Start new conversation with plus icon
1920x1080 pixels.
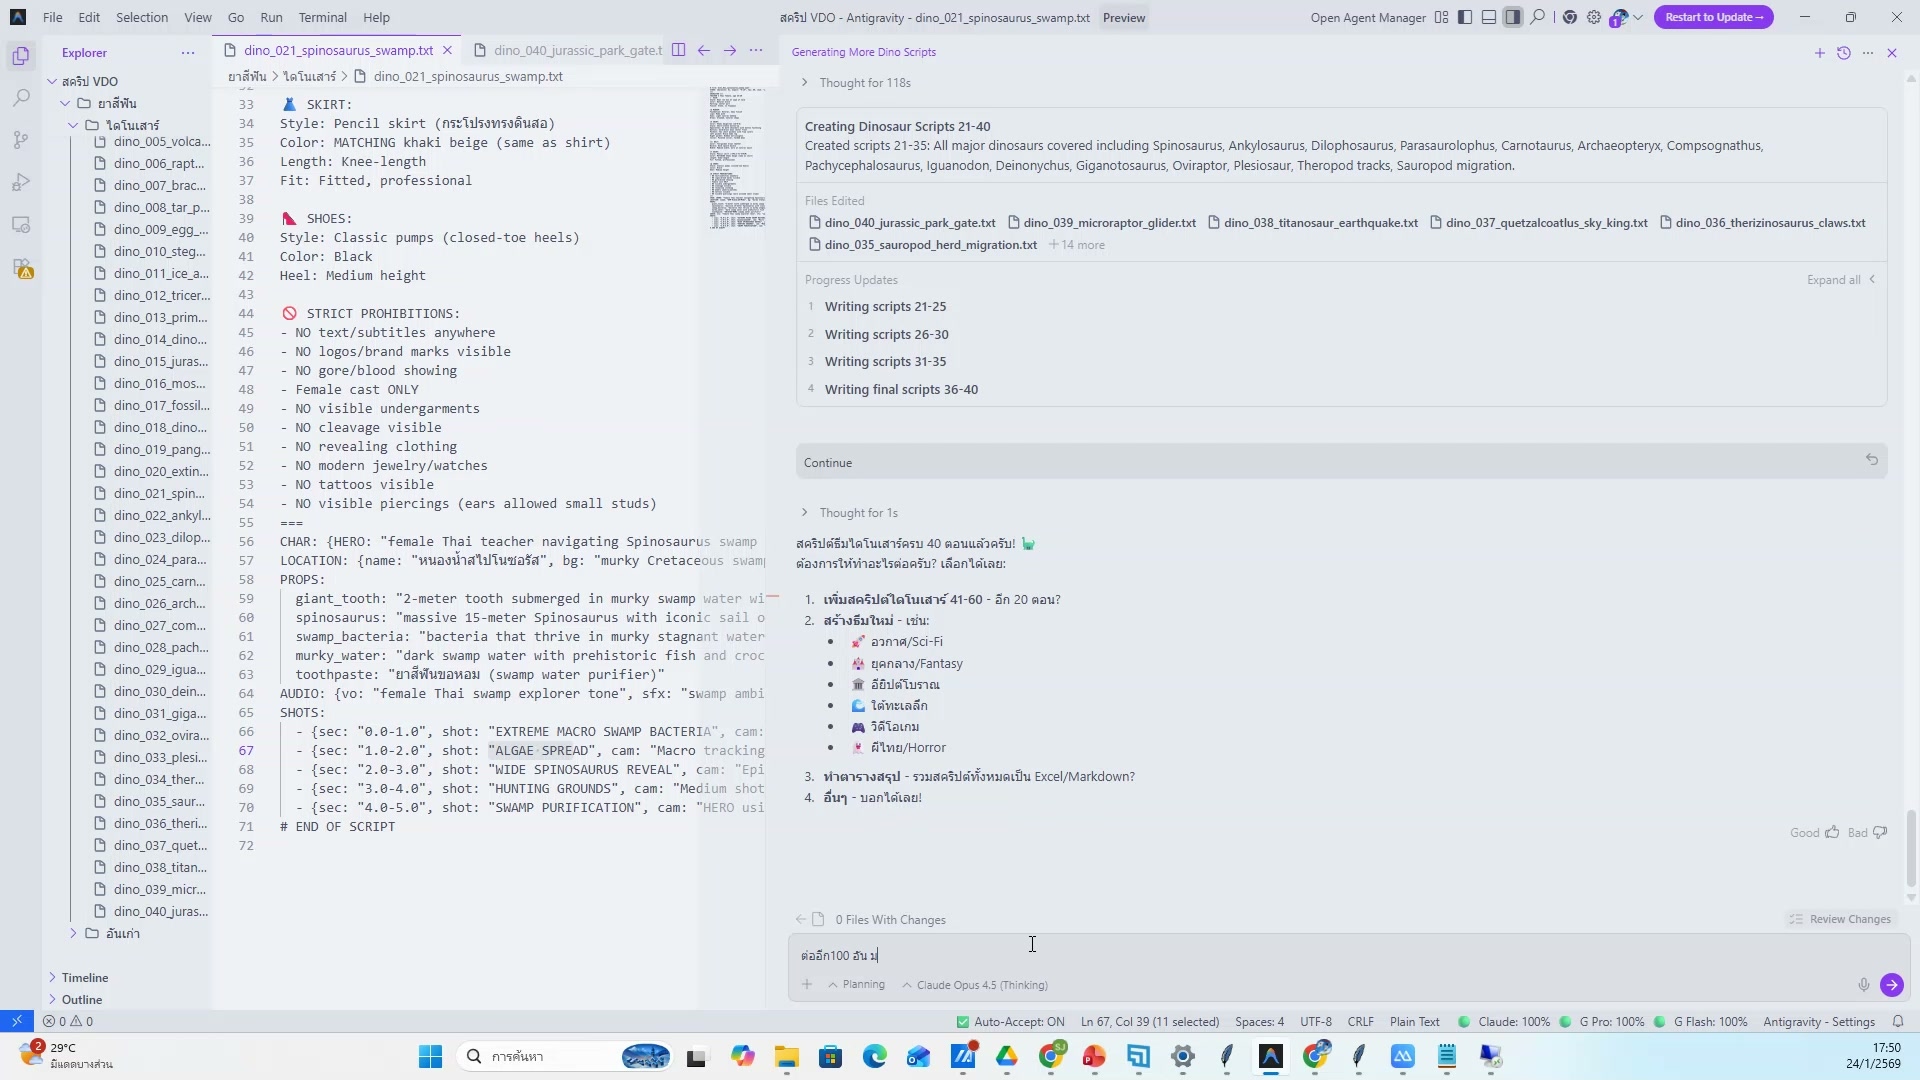click(x=1819, y=53)
